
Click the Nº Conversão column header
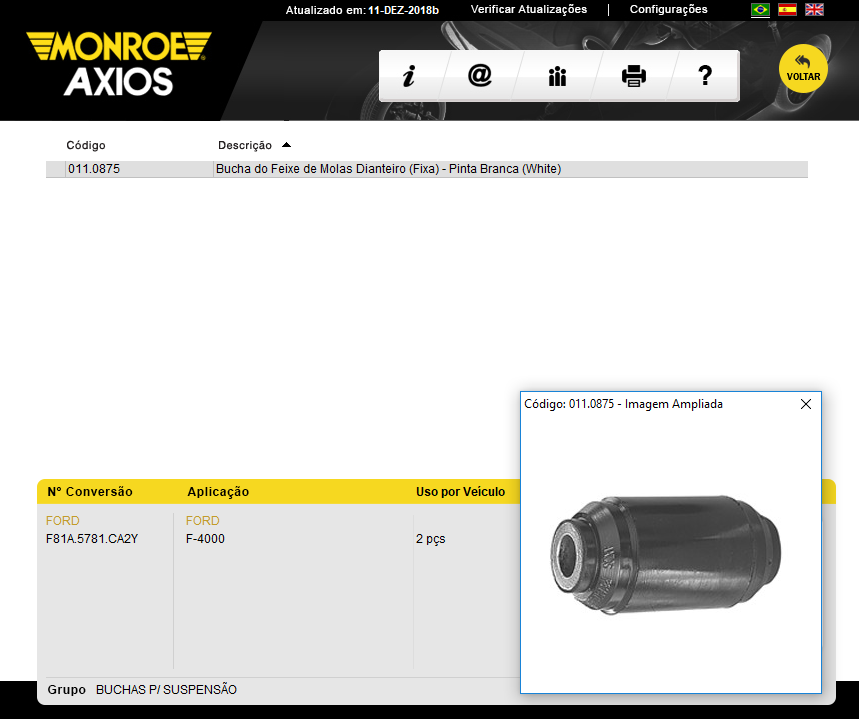90,492
